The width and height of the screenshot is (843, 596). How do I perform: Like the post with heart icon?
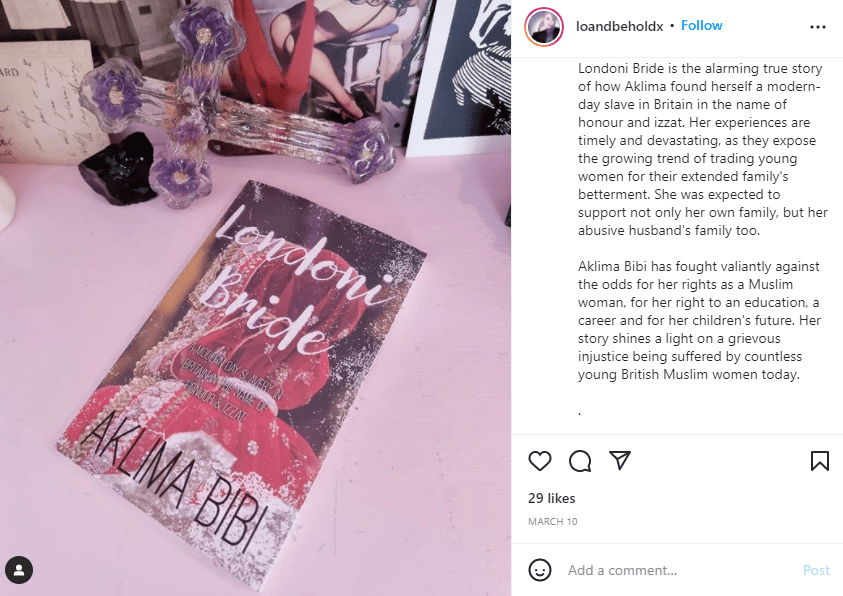point(540,461)
